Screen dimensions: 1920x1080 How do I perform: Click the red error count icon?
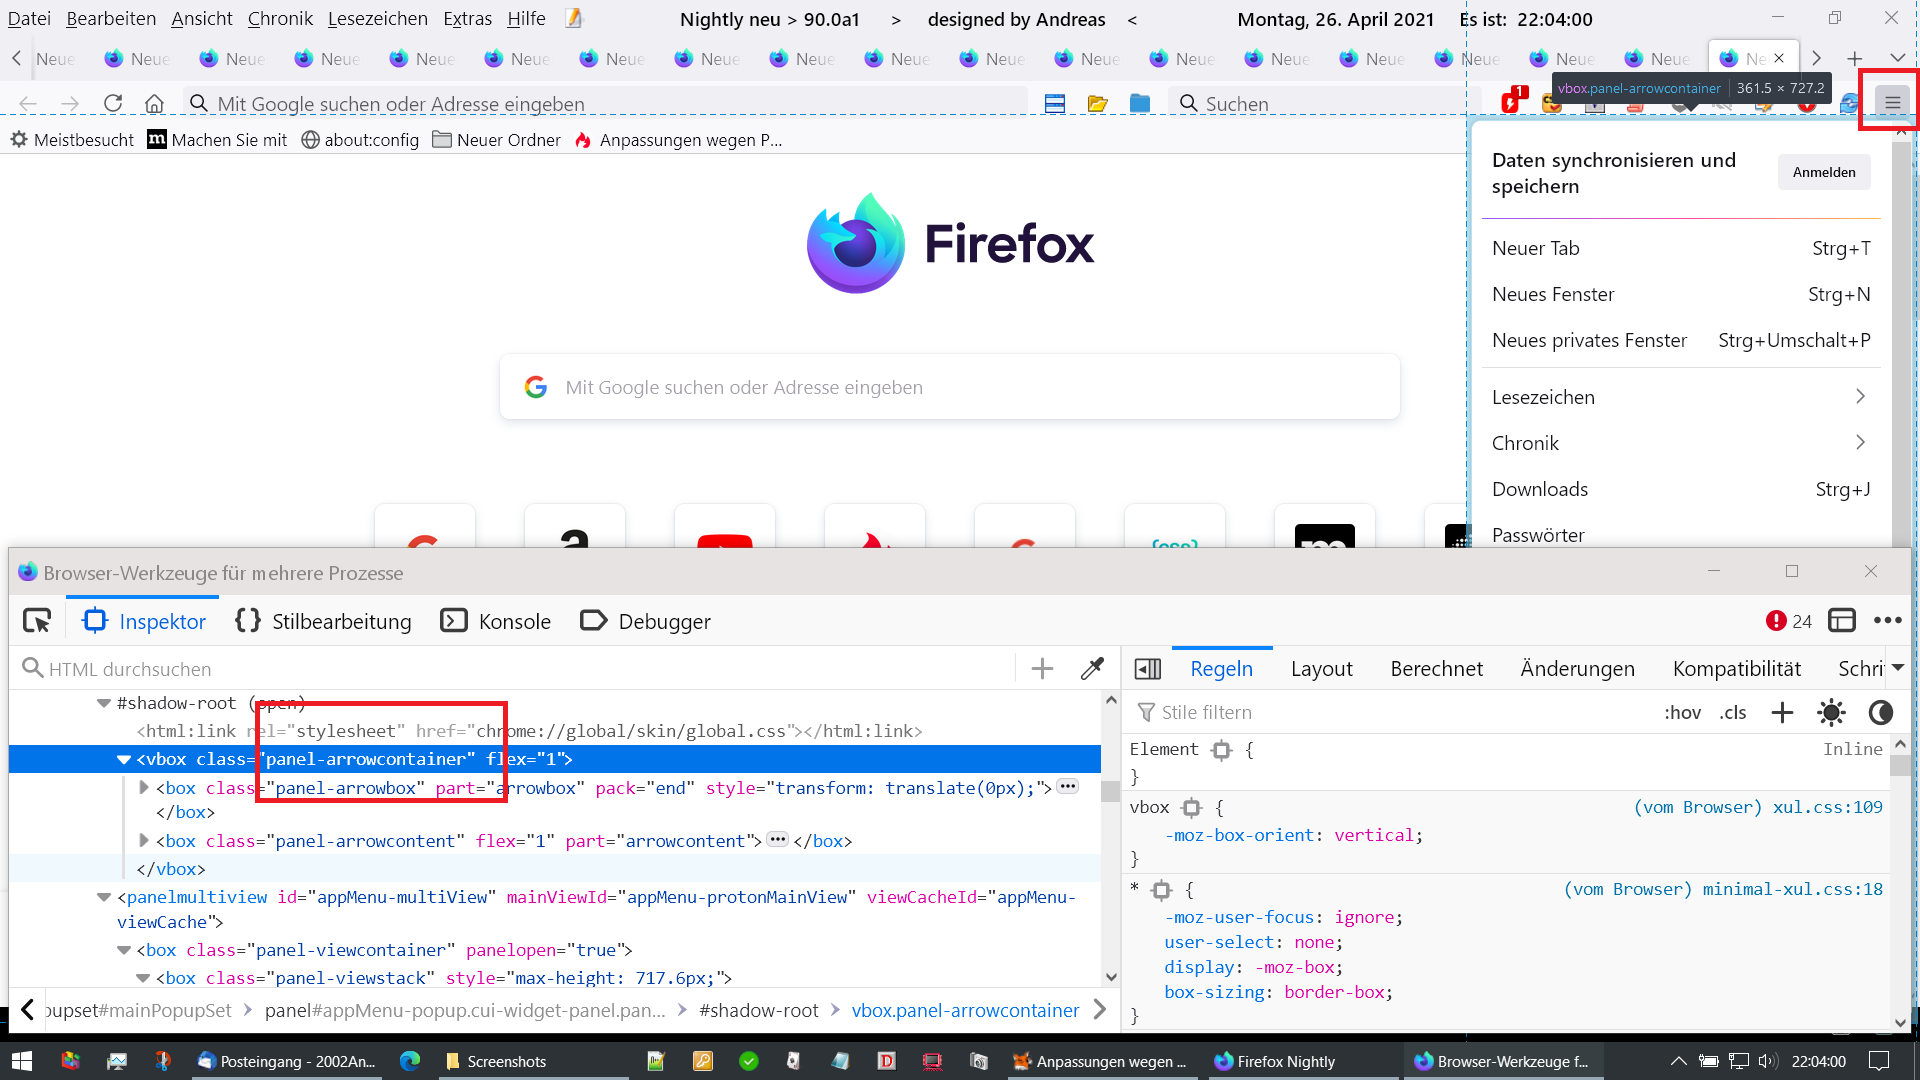click(1776, 621)
